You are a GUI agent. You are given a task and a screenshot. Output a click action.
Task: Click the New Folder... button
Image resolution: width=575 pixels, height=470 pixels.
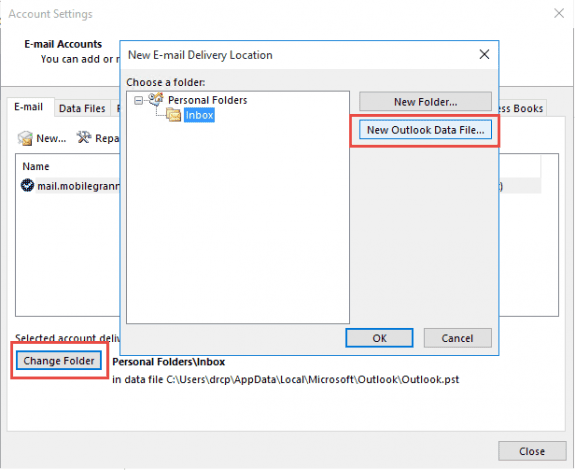point(425,102)
